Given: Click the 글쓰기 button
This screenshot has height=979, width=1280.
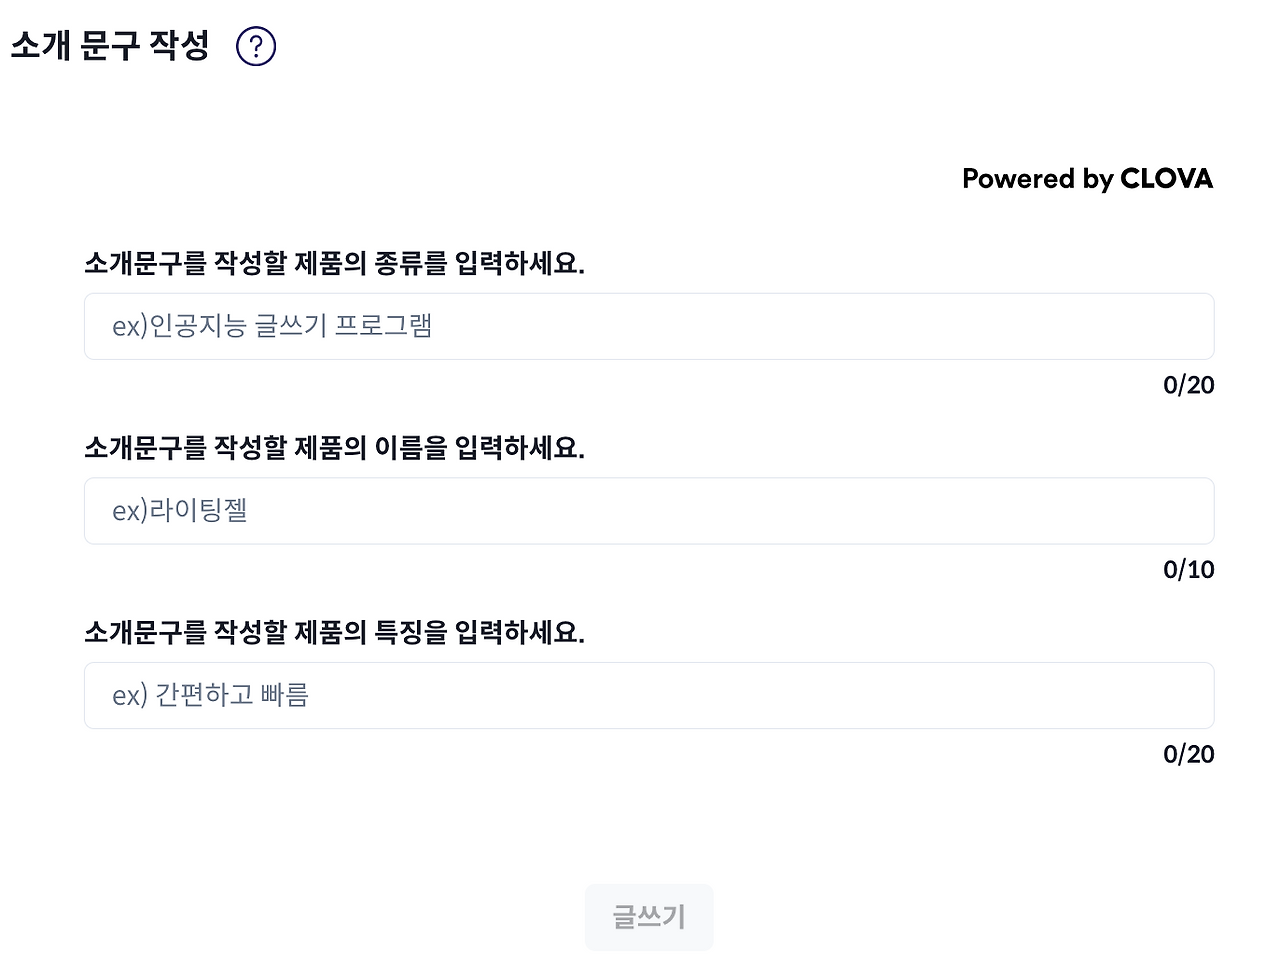Looking at the screenshot, I should (649, 917).
